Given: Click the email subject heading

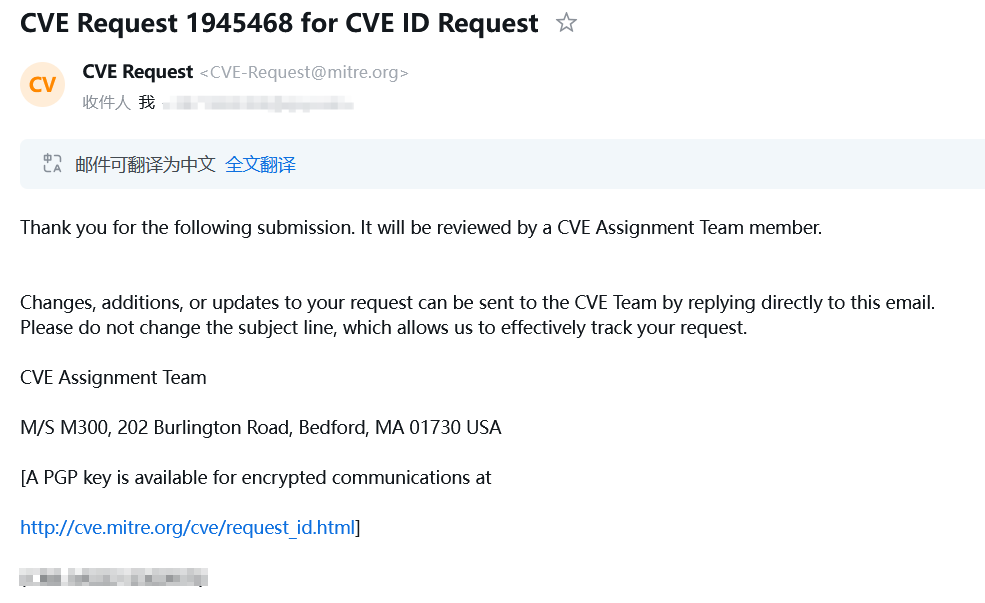Looking at the screenshot, I should coord(279,23).
